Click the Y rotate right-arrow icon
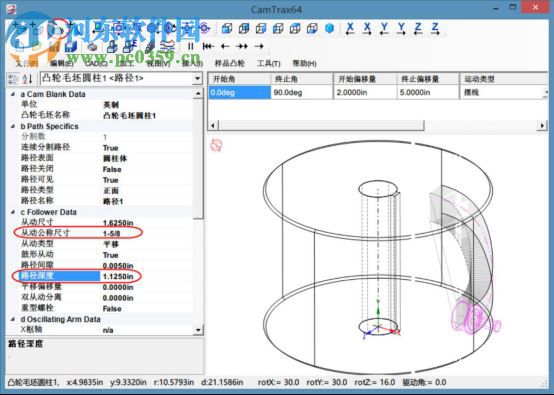This screenshot has width=554, height=395. 401,28
